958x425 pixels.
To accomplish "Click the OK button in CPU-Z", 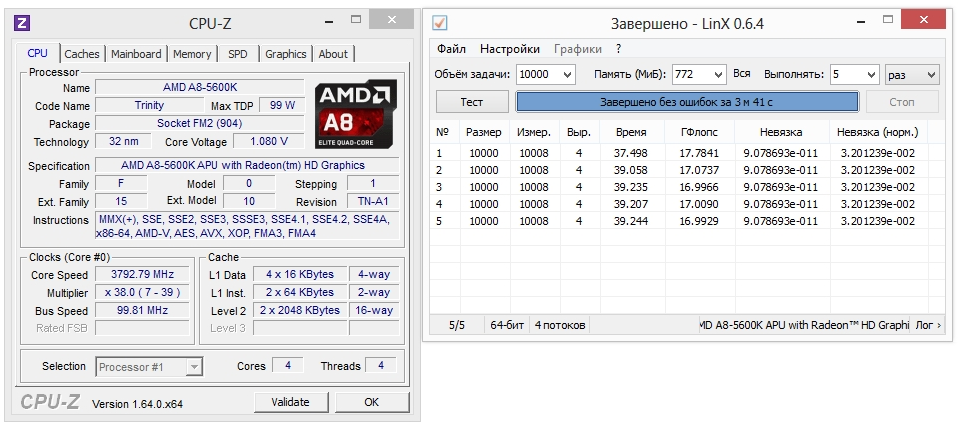I will (x=371, y=402).
